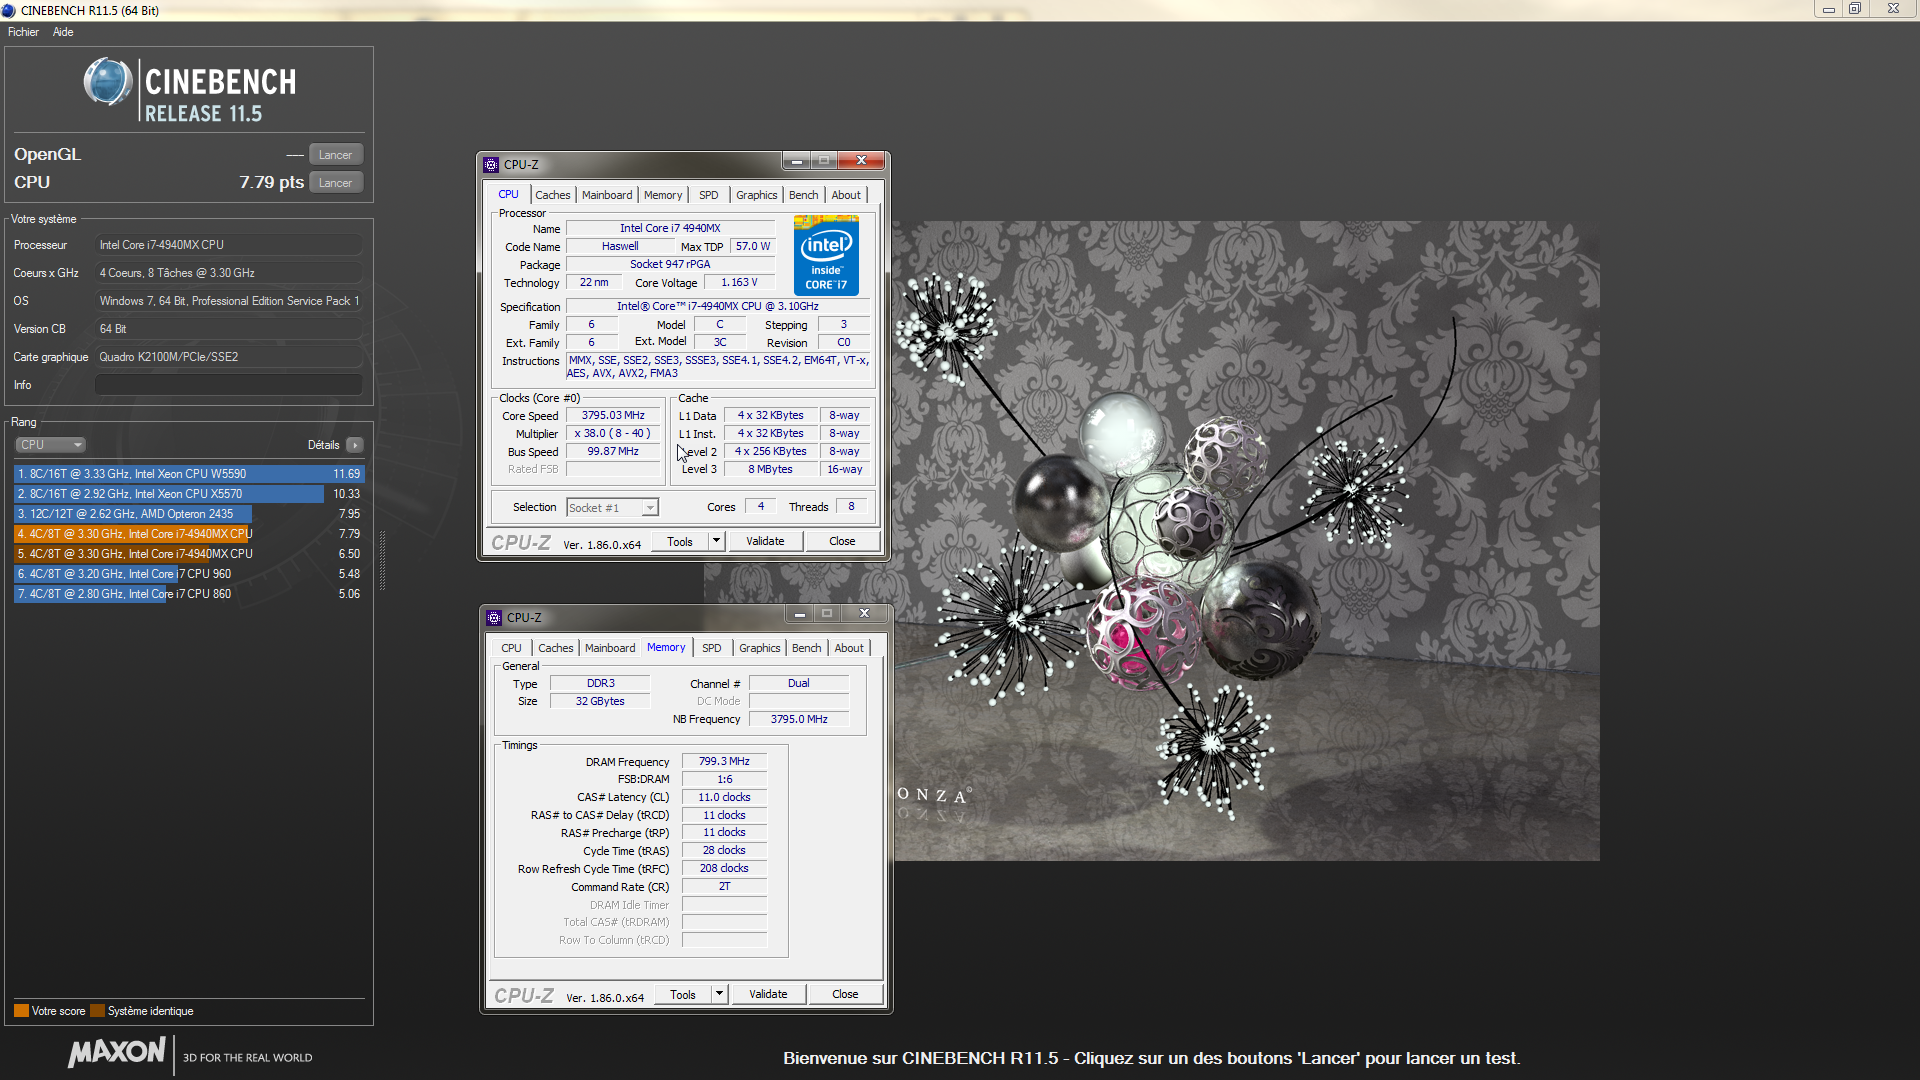Click the Info input field

coord(229,385)
